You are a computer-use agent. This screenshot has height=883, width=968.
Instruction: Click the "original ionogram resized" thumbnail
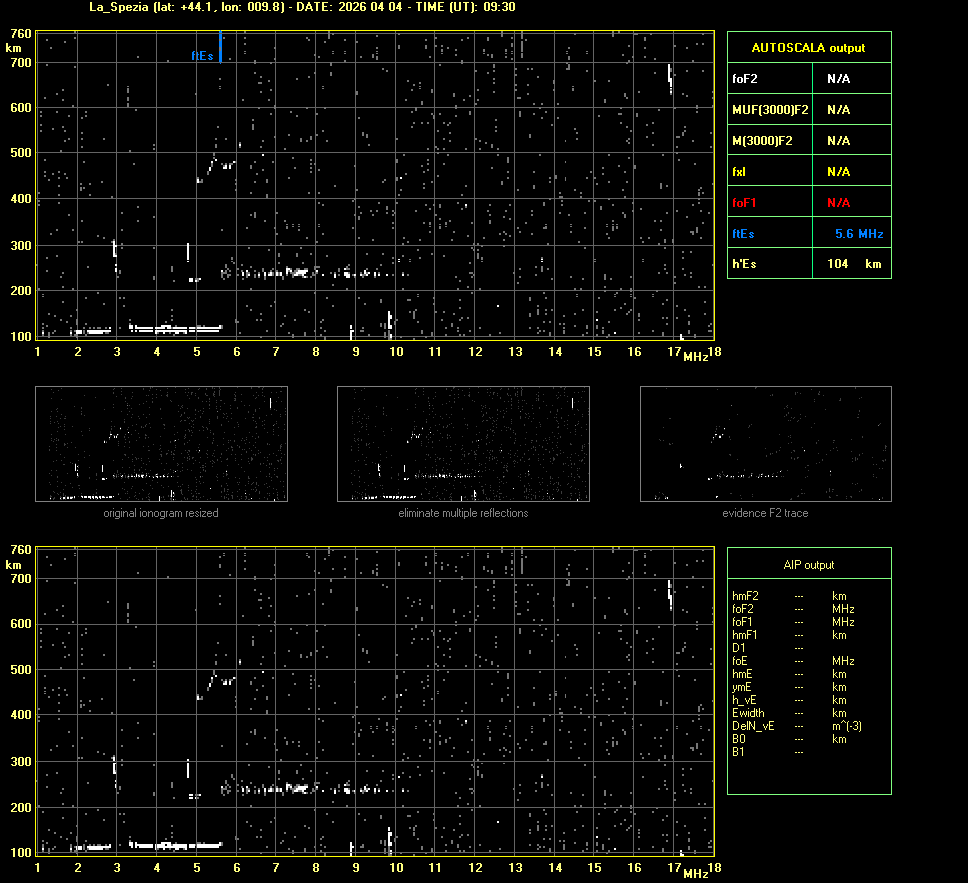coord(161,444)
